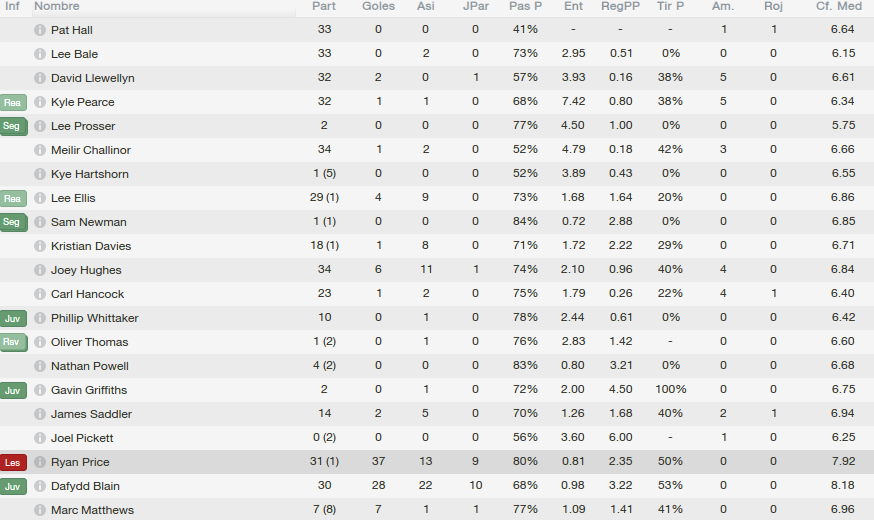
Task: Open the info icon beside Pat Hall
Action: tap(40, 30)
